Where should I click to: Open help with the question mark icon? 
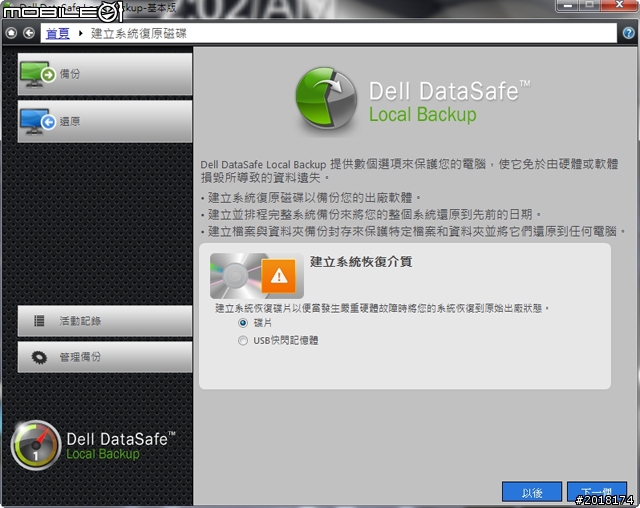[629, 33]
